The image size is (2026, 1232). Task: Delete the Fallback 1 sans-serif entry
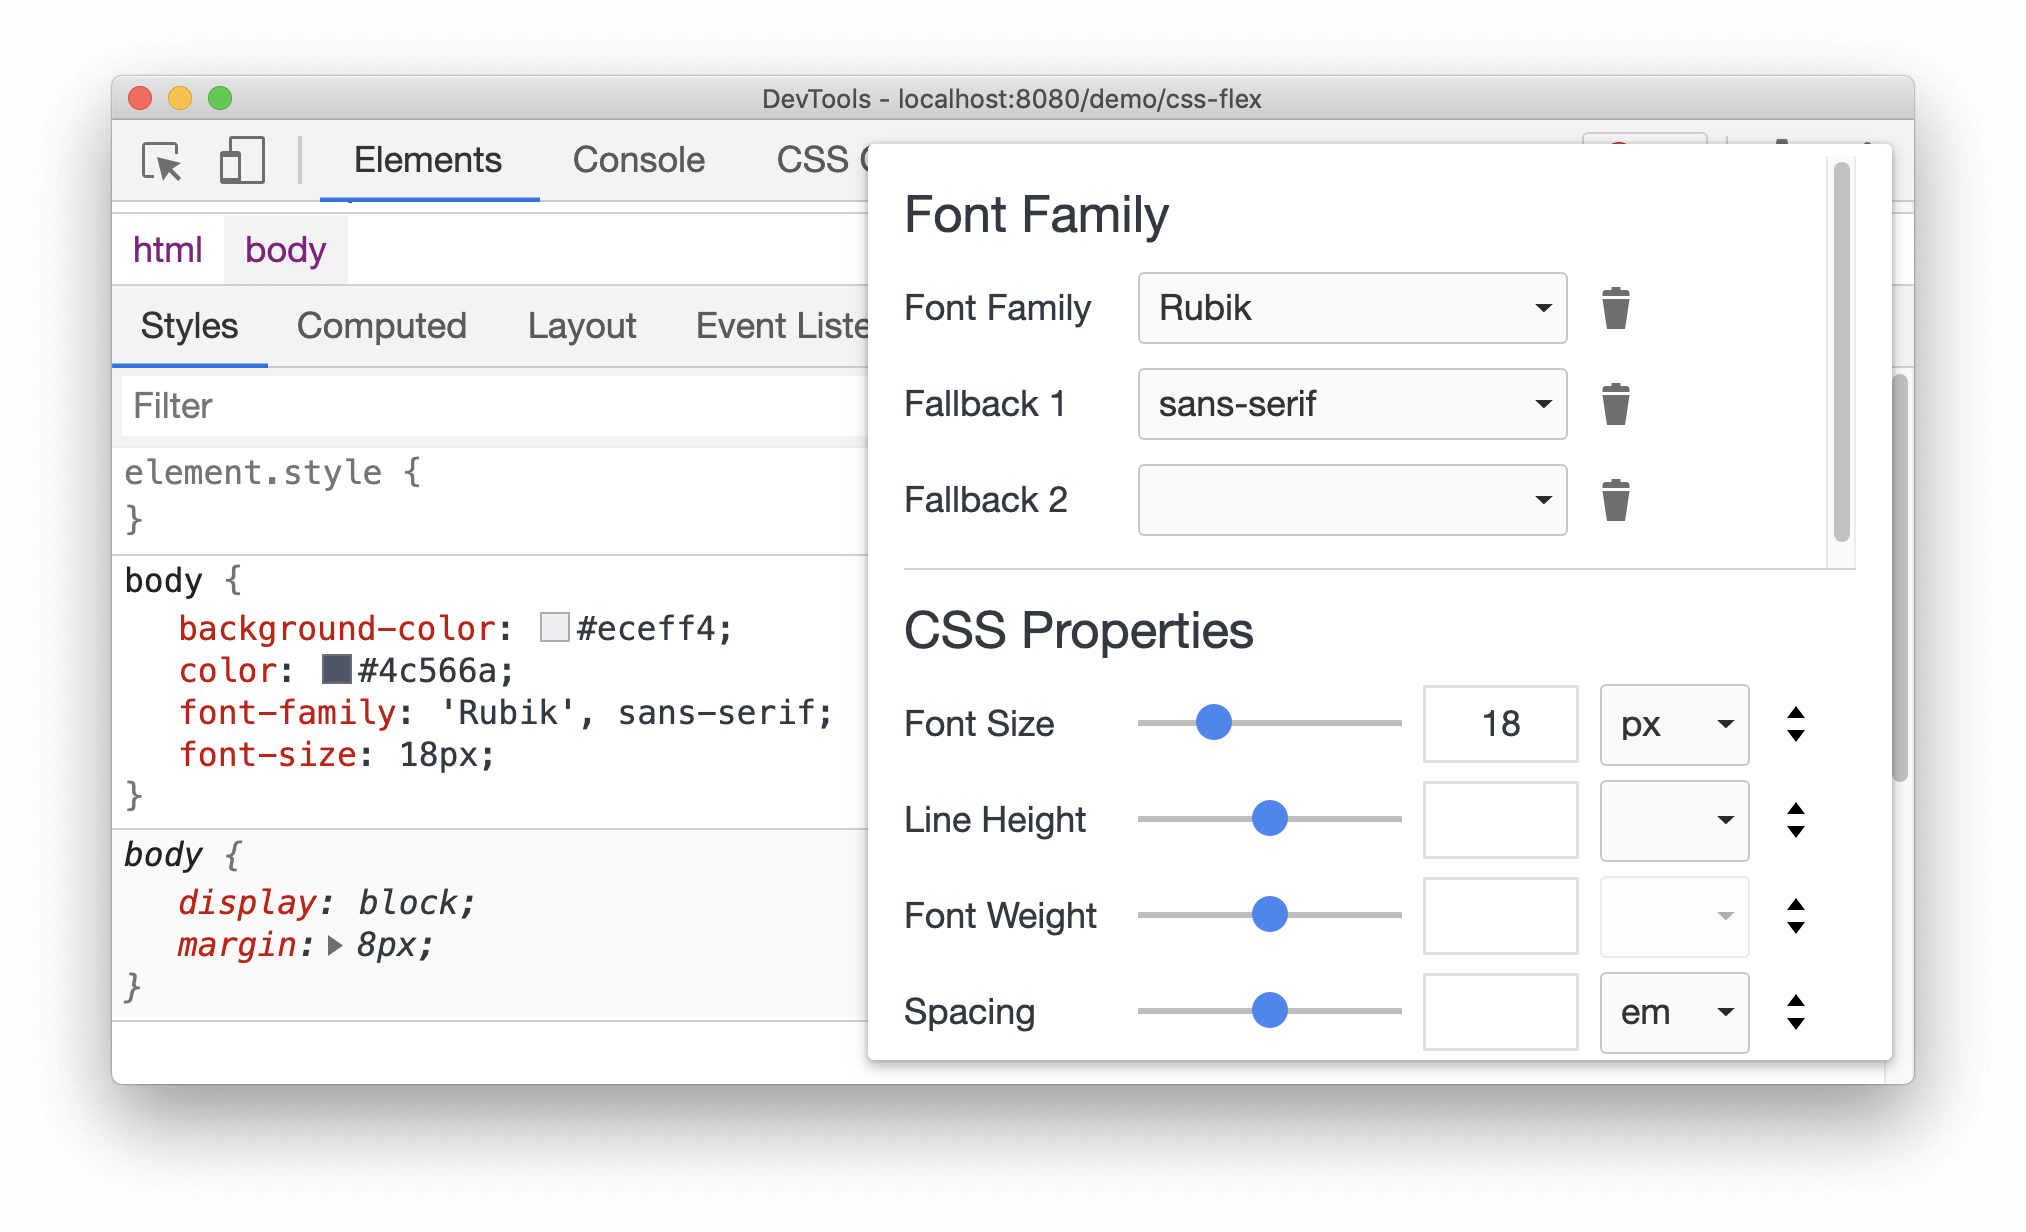click(1616, 402)
